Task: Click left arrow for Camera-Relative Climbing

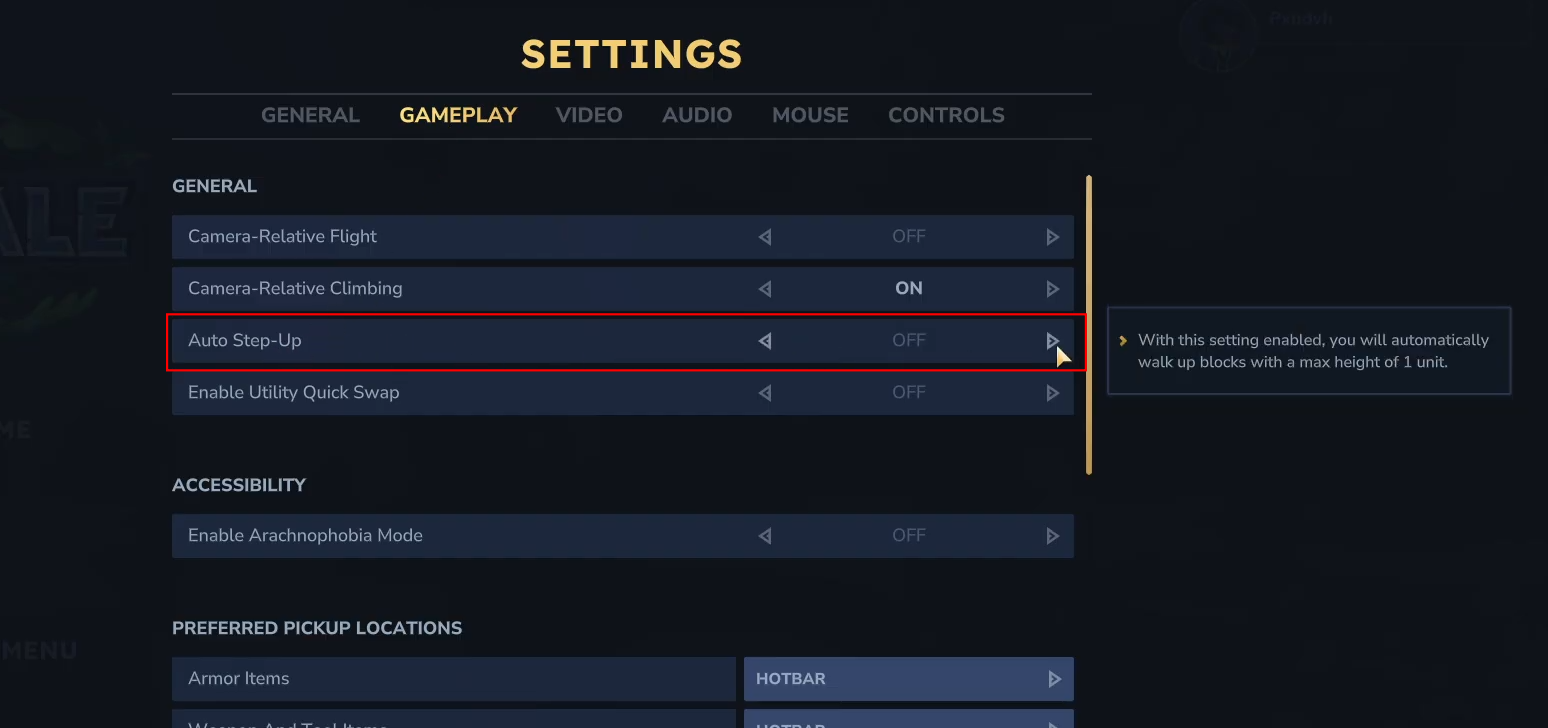Action: (x=765, y=289)
